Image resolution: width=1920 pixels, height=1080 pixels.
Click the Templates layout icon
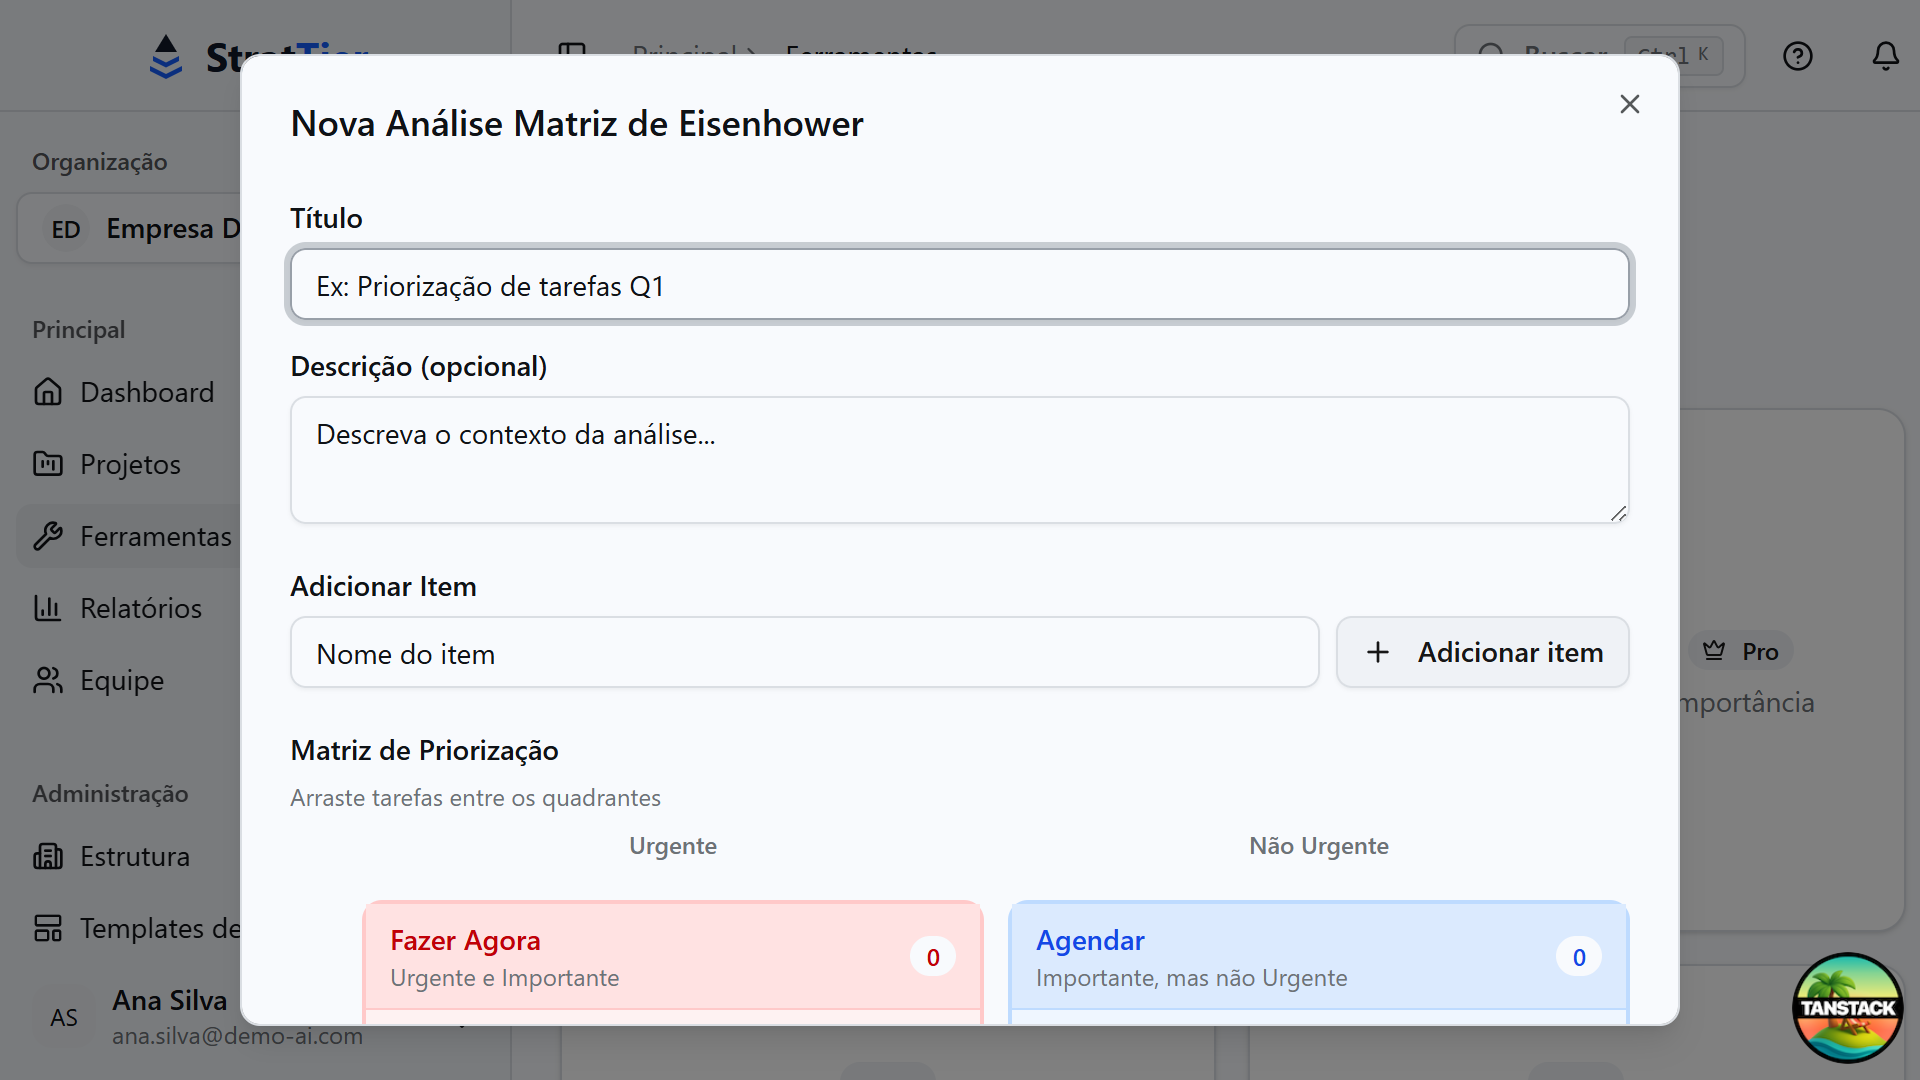[48, 928]
